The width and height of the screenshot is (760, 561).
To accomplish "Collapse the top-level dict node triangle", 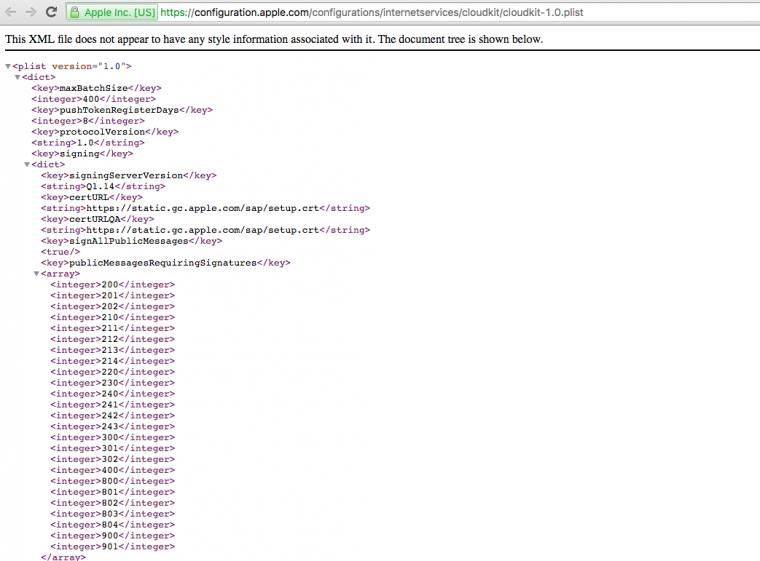I will (17, 77).
